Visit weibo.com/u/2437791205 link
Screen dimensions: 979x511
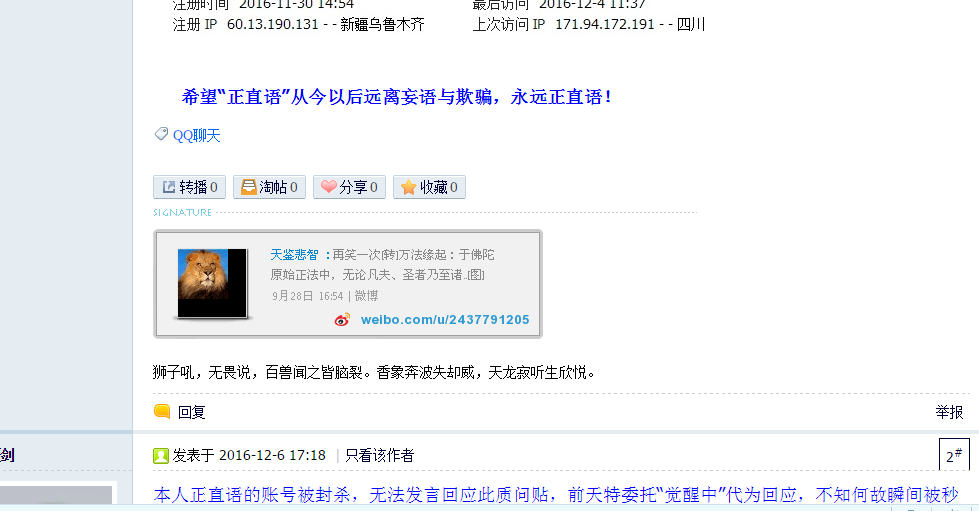click(445, 320)
